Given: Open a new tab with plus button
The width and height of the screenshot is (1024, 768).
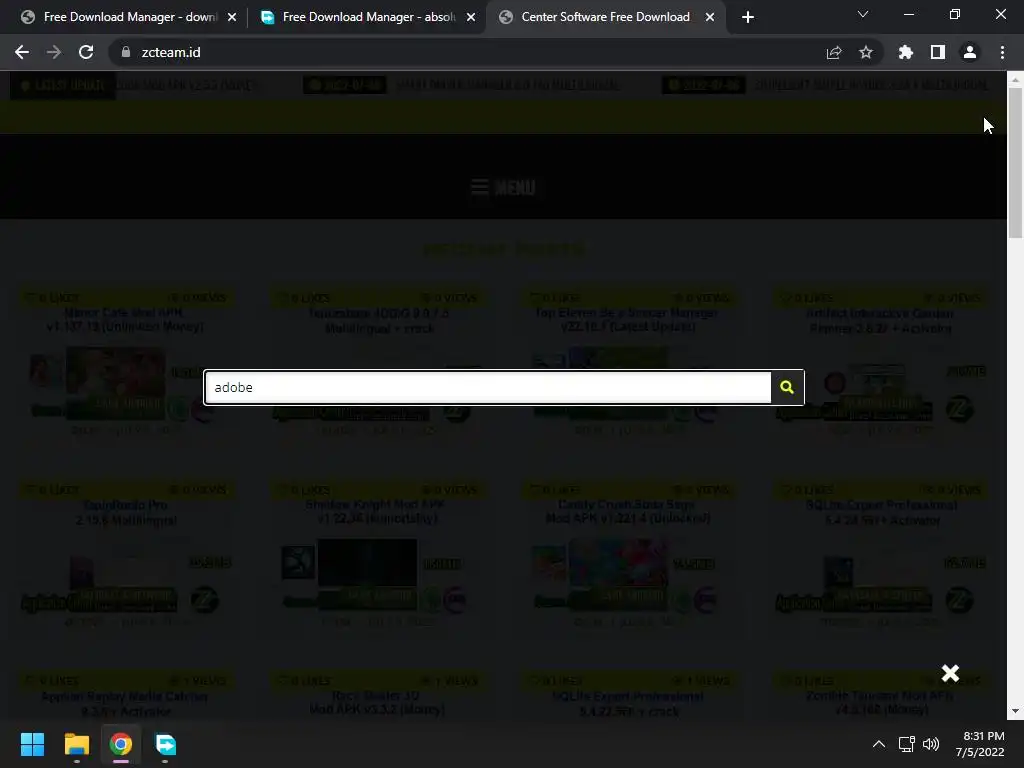Looking at the screenshot, I should (x=748, y=17).
